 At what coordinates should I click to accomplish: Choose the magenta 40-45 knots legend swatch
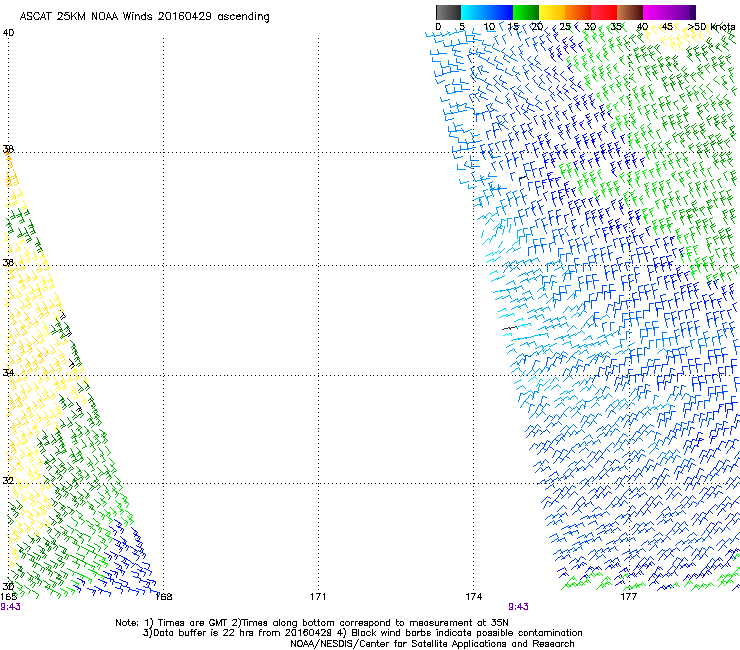658,12
